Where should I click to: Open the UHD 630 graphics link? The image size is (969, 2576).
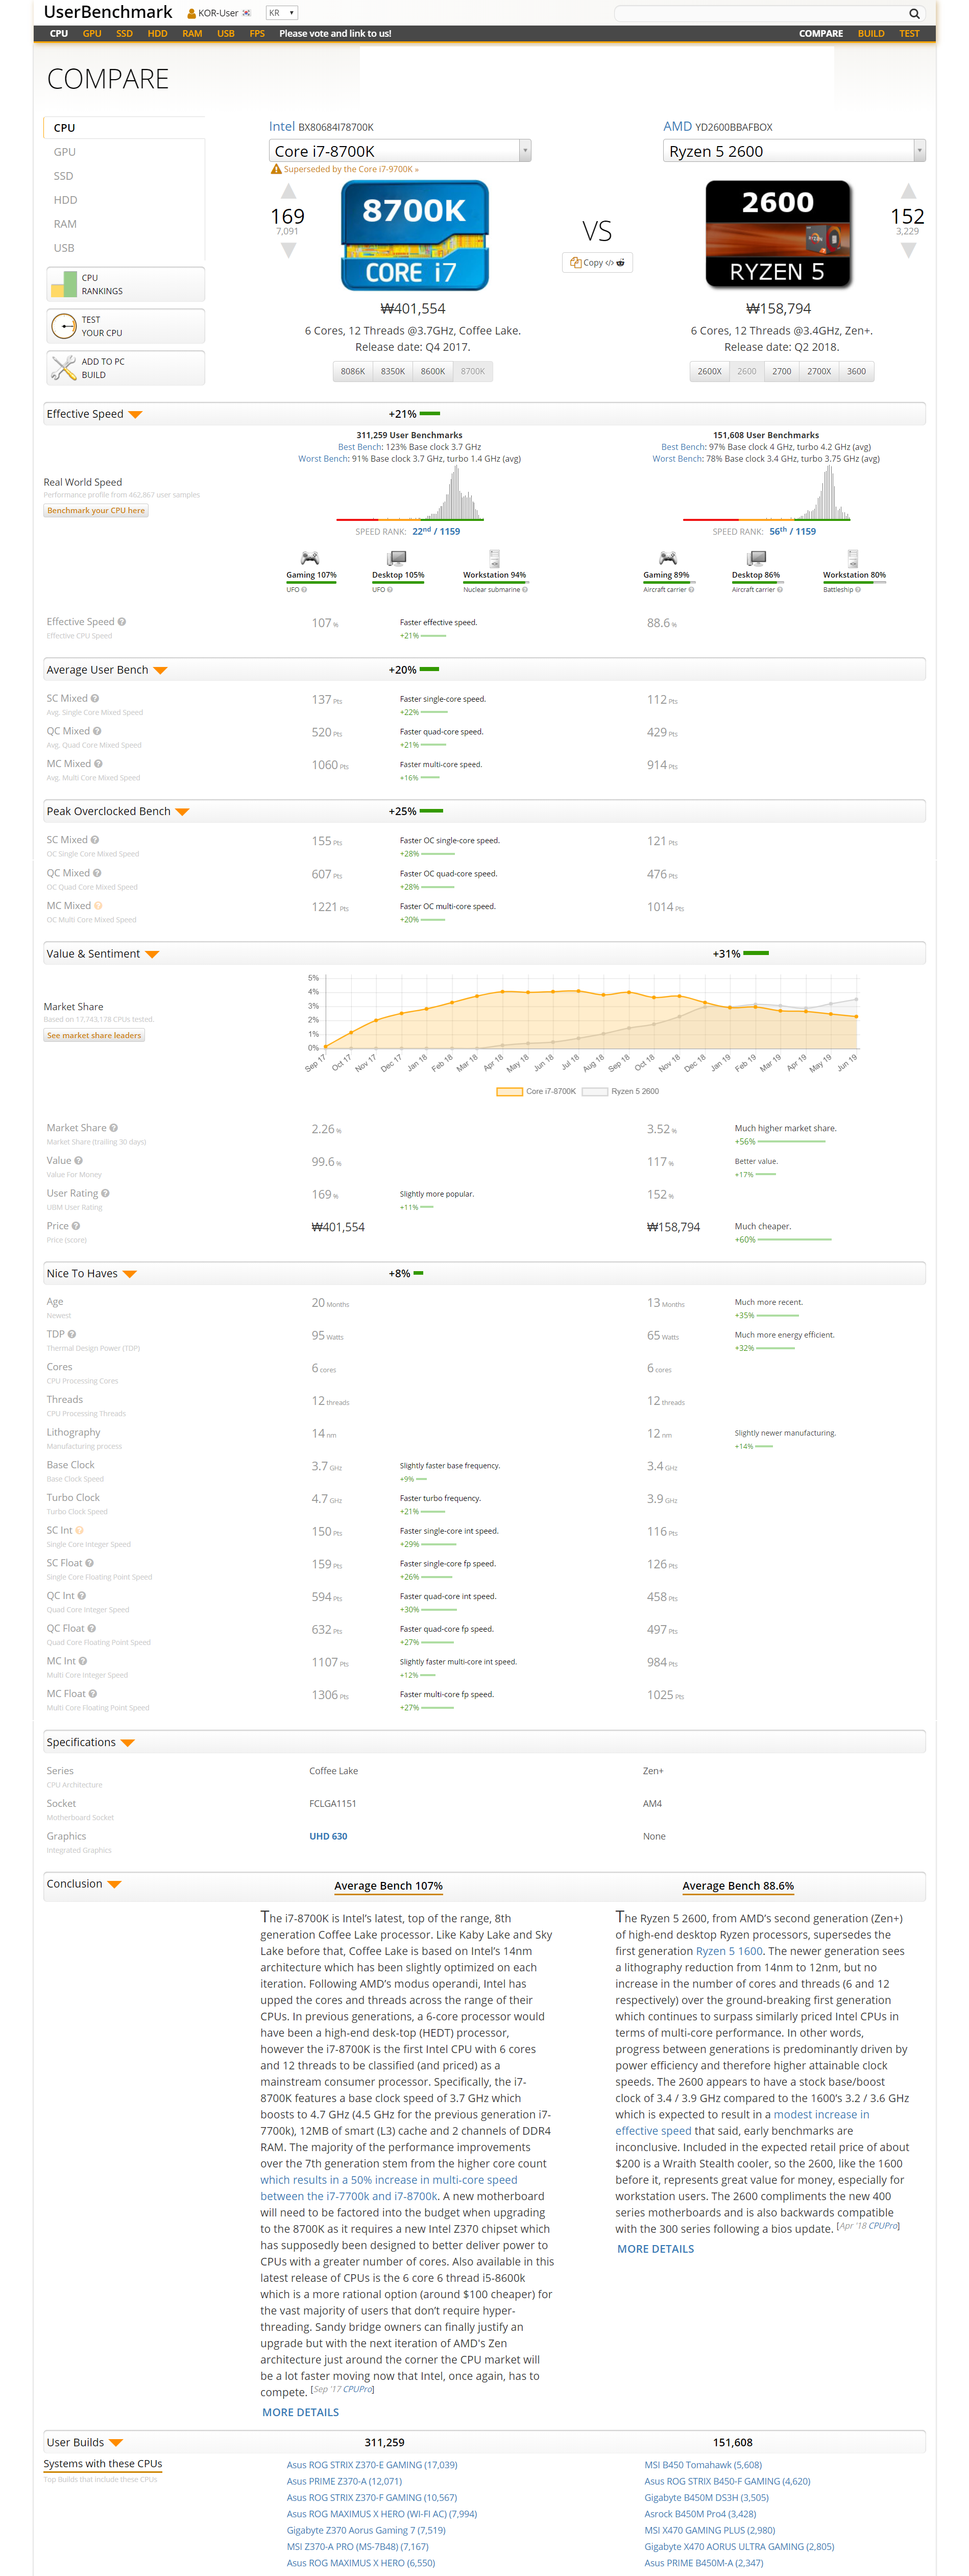328,1836
